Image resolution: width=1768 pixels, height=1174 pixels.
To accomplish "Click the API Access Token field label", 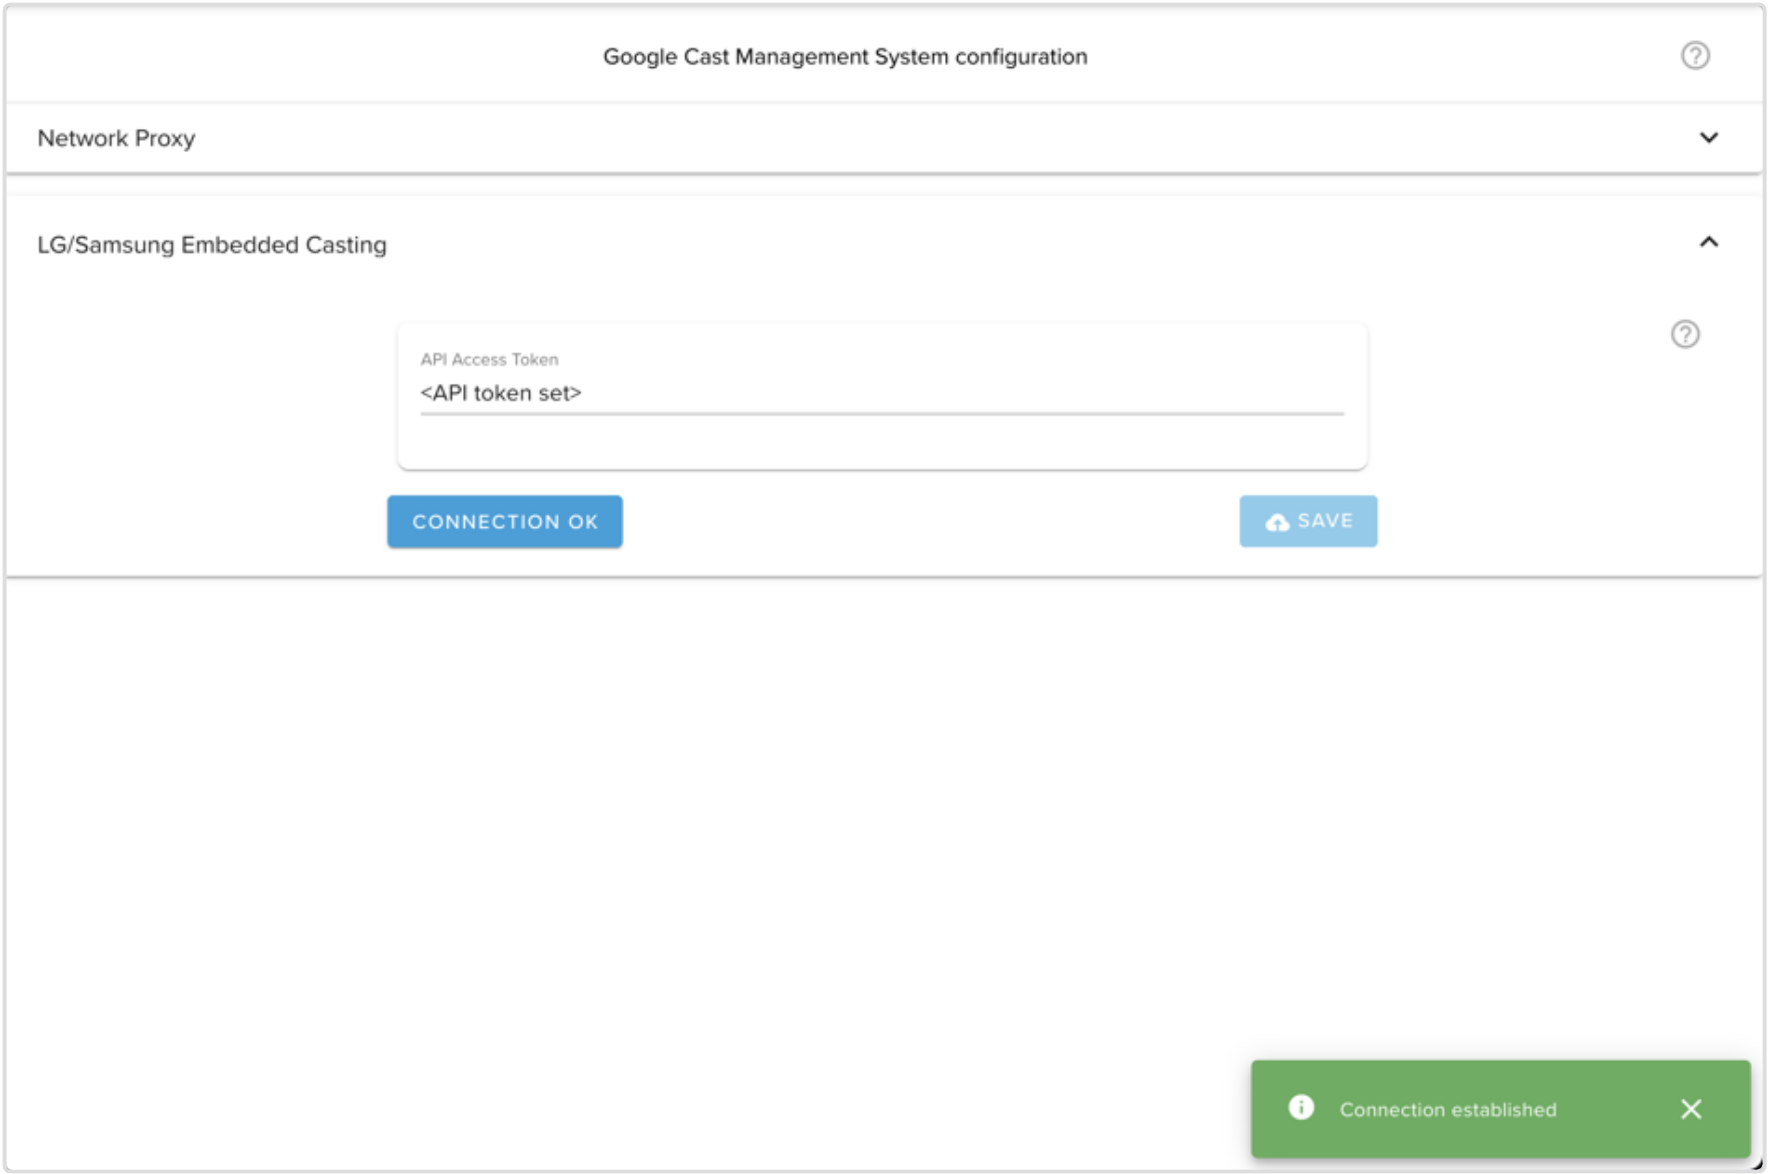I will (x=489, y=359).
